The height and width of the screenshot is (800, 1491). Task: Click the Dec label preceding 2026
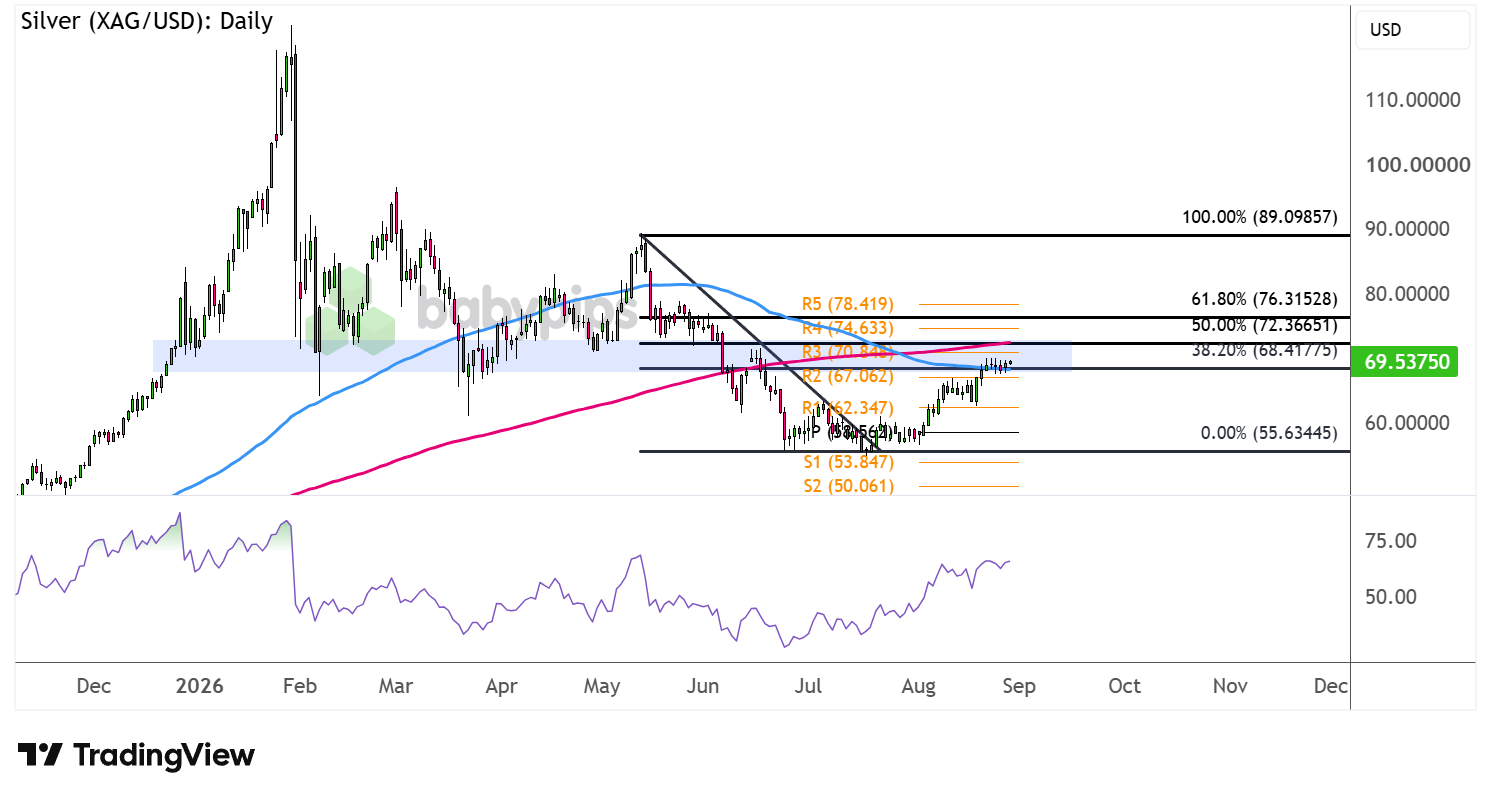tap(93, 686)
